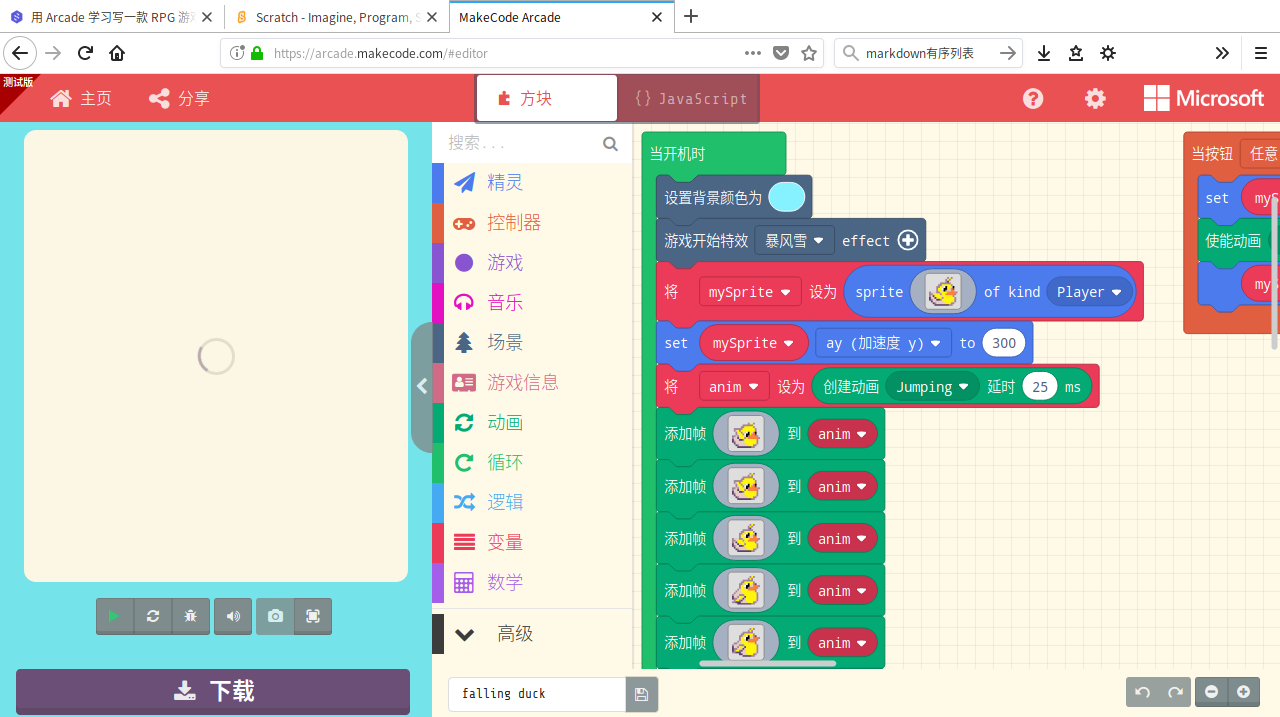This screenshot has height=717, width=1280.
Task: Open MakeCode settings gear menu
Action: tap(1096, 98)
